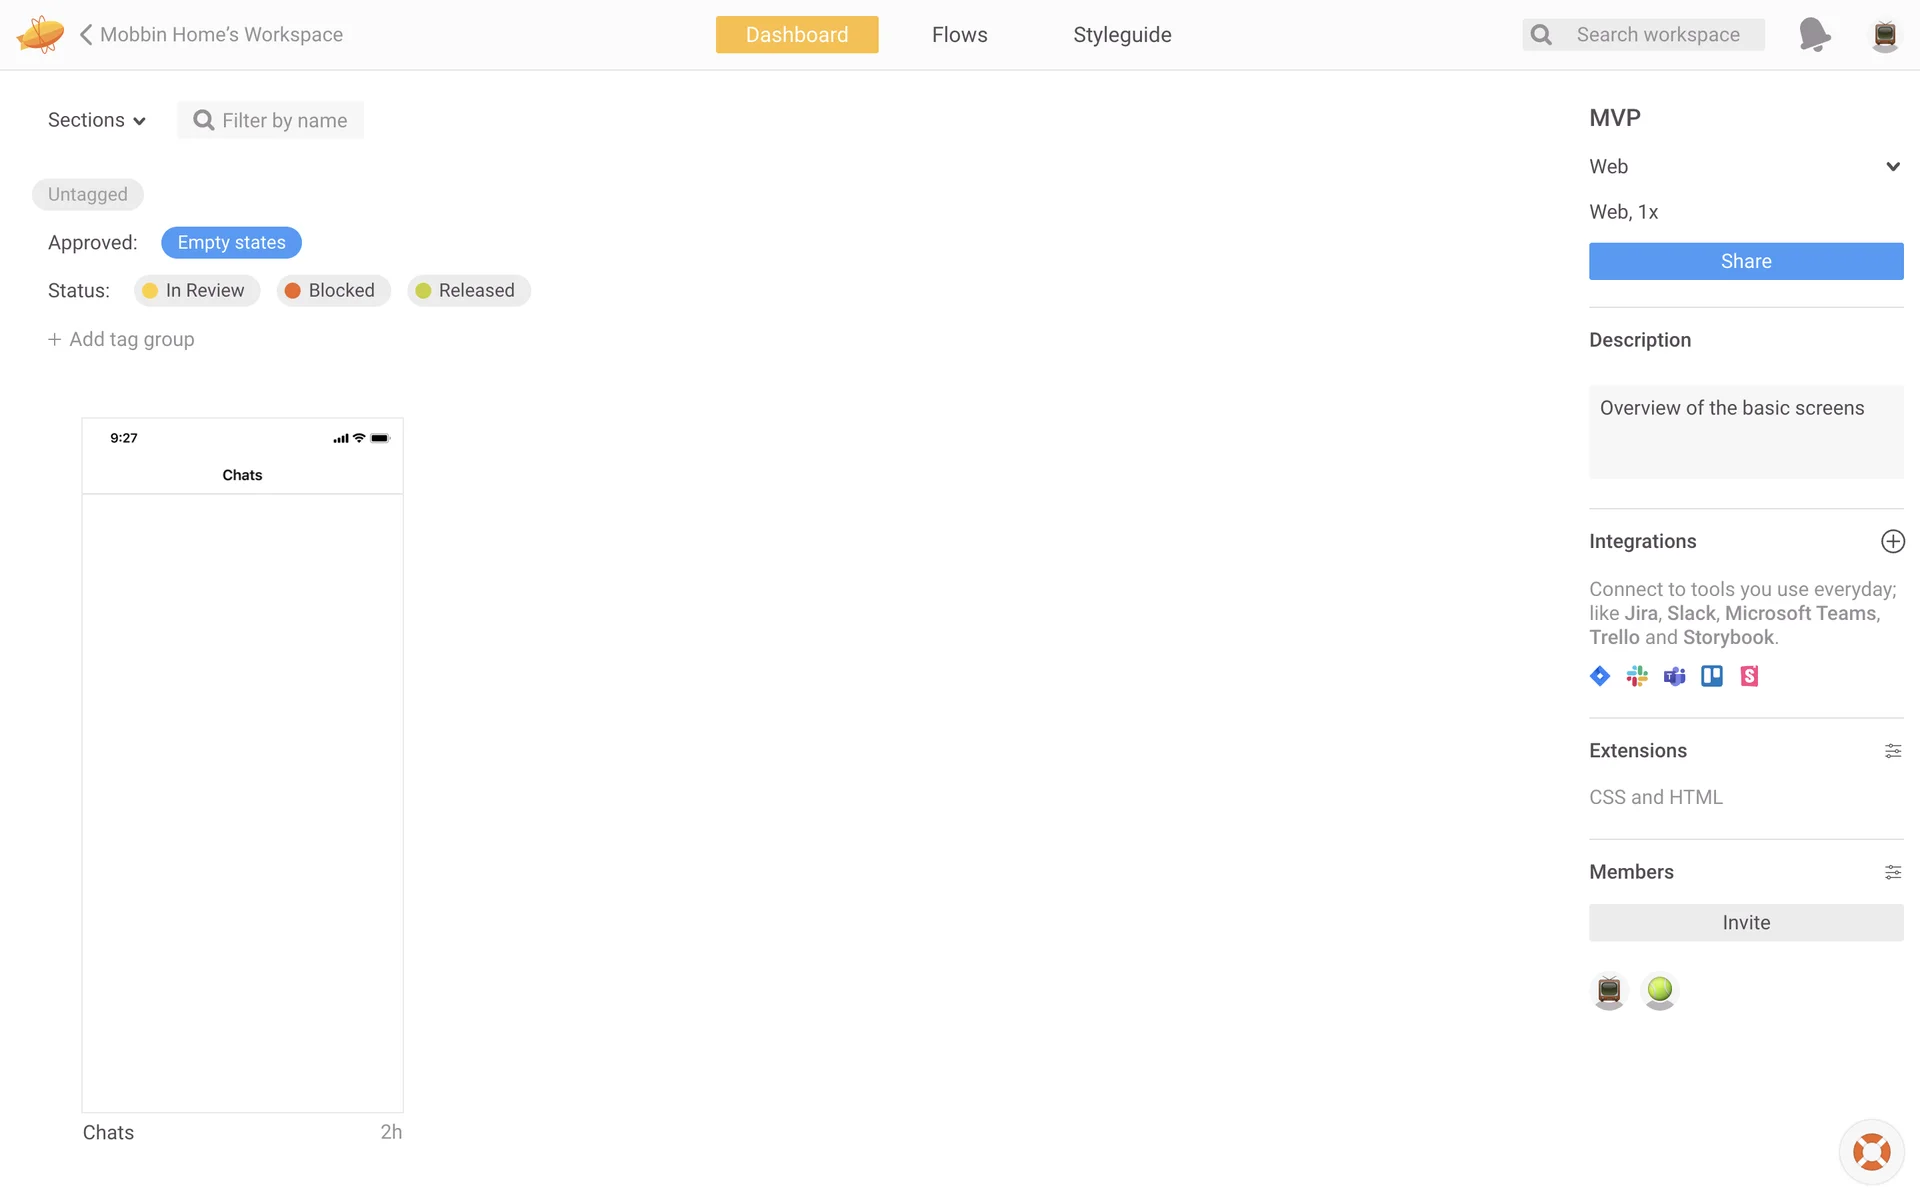Expand the Sections dropdown
Screen dimensions: 1920x1200
(97, 120)
